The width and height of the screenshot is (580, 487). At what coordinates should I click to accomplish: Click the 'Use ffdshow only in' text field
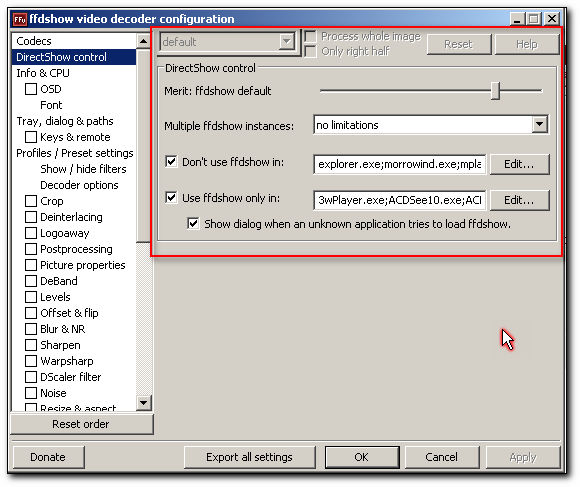(399, 200)
